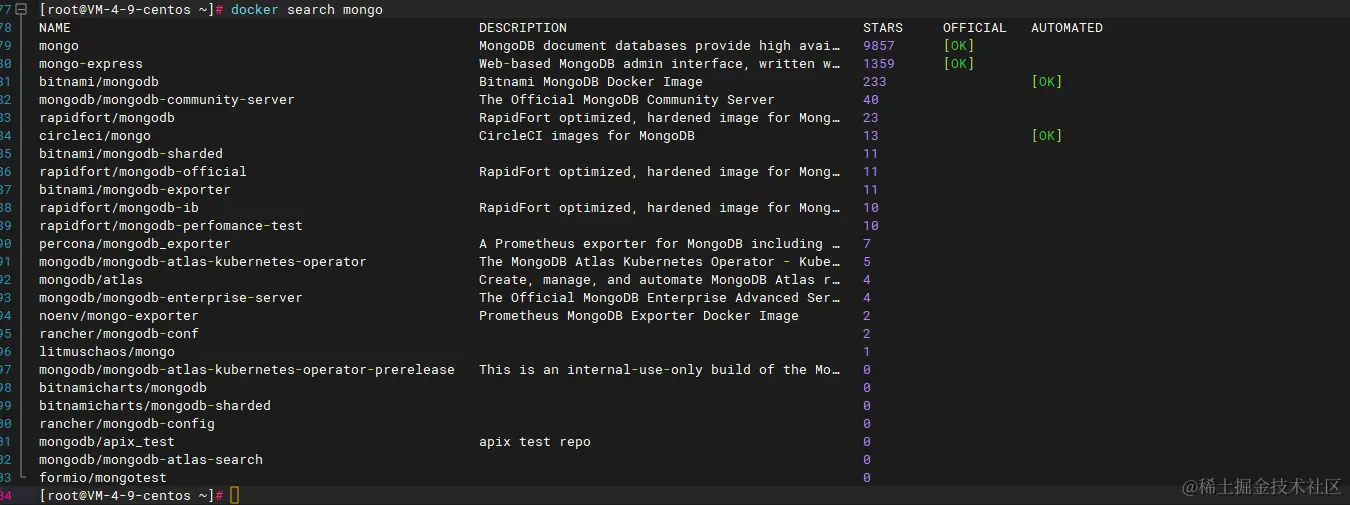Collapse the docker search output fold

pyautogui.click(x=20, y=9)
